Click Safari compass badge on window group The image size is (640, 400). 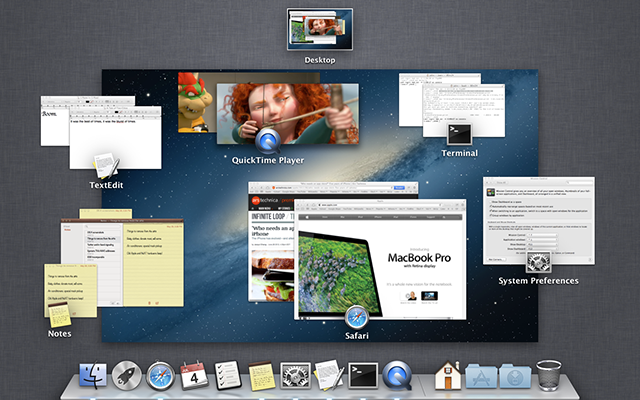tap(357, 317)
